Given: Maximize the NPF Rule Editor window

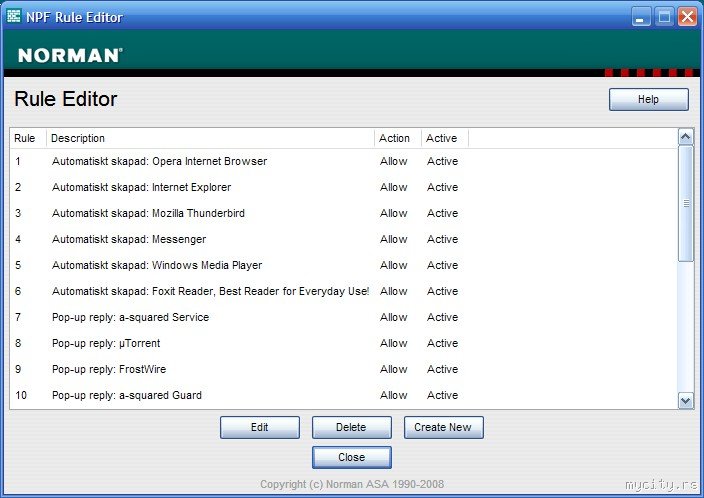Looking at the screenshot, I should [x=664, y=17].
